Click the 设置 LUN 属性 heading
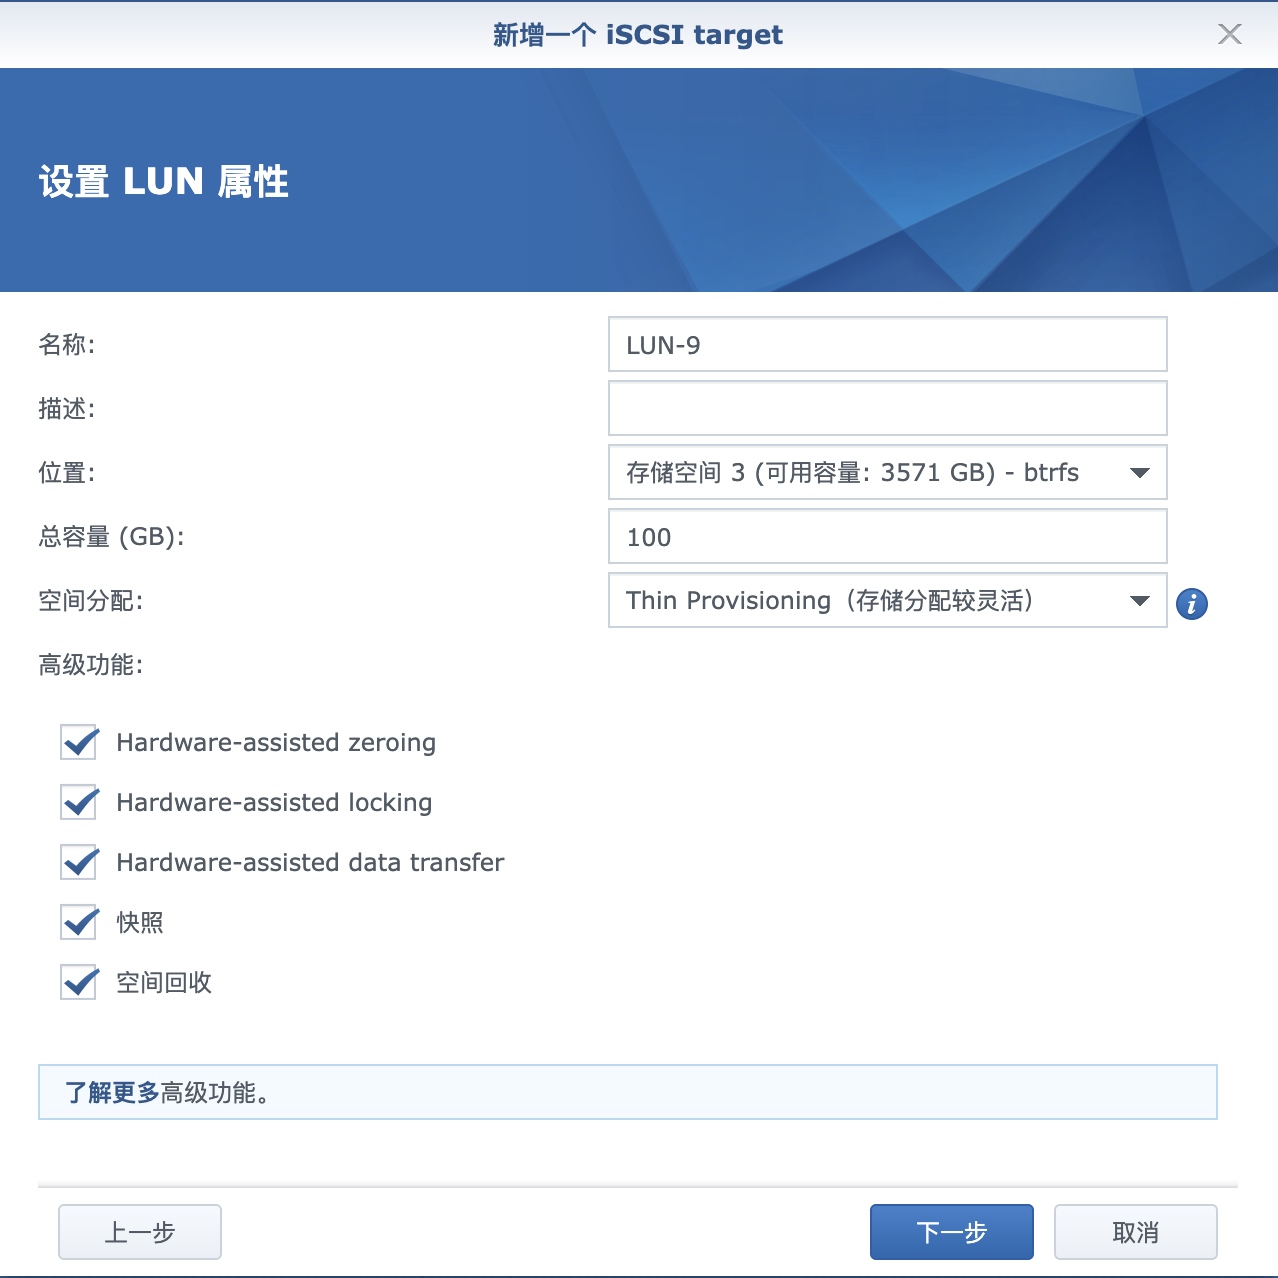This screenshot has width=1278, height=1278. (x=164, y=182)
